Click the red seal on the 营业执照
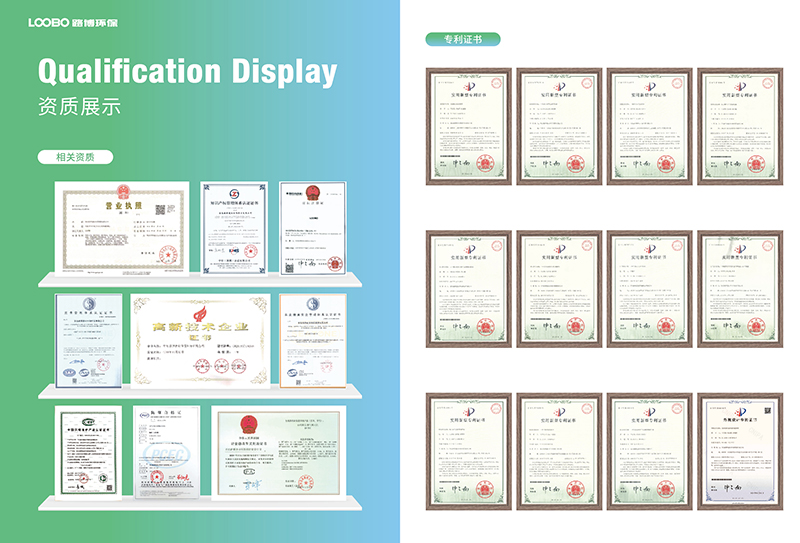This screenshot has height=543, width=800. coord(167,254)
